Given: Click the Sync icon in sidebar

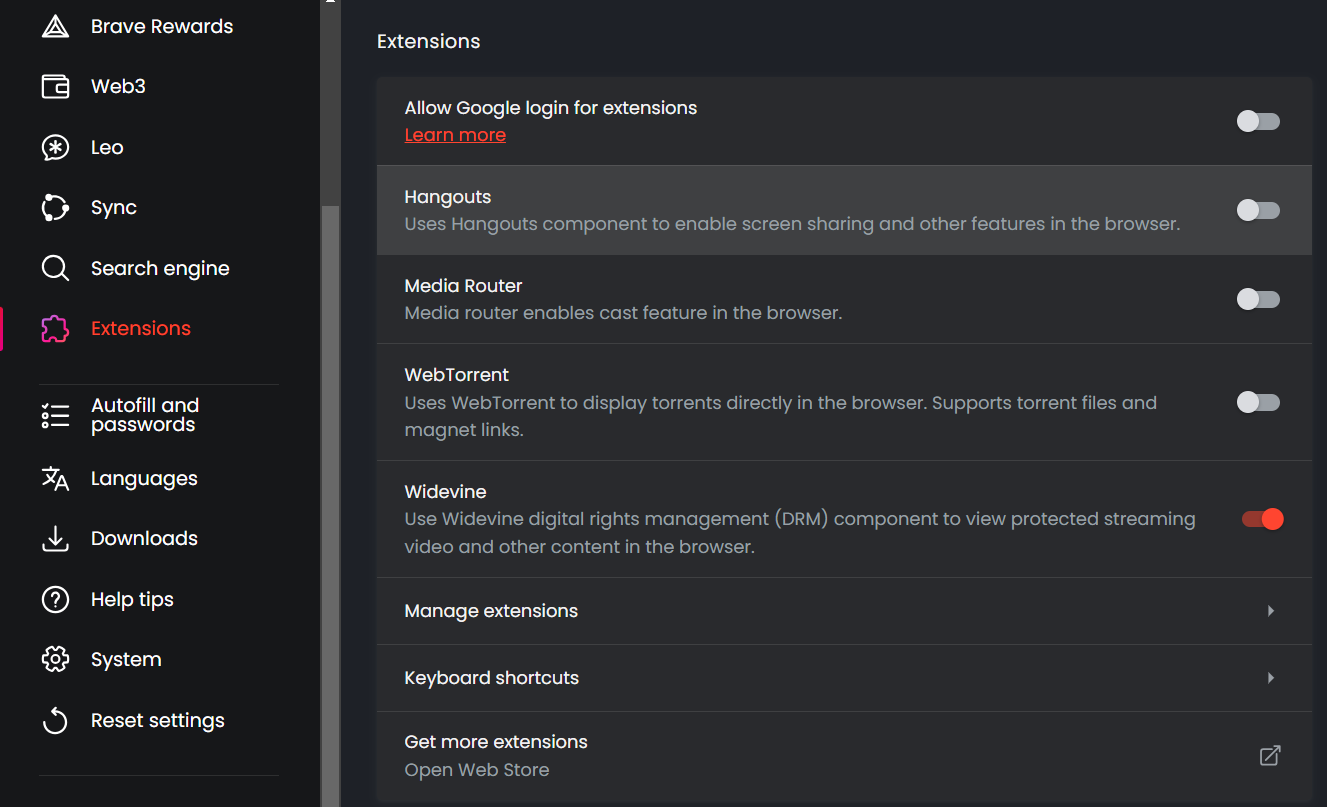Looking at the screenshot, I should (x=55, y=208).
